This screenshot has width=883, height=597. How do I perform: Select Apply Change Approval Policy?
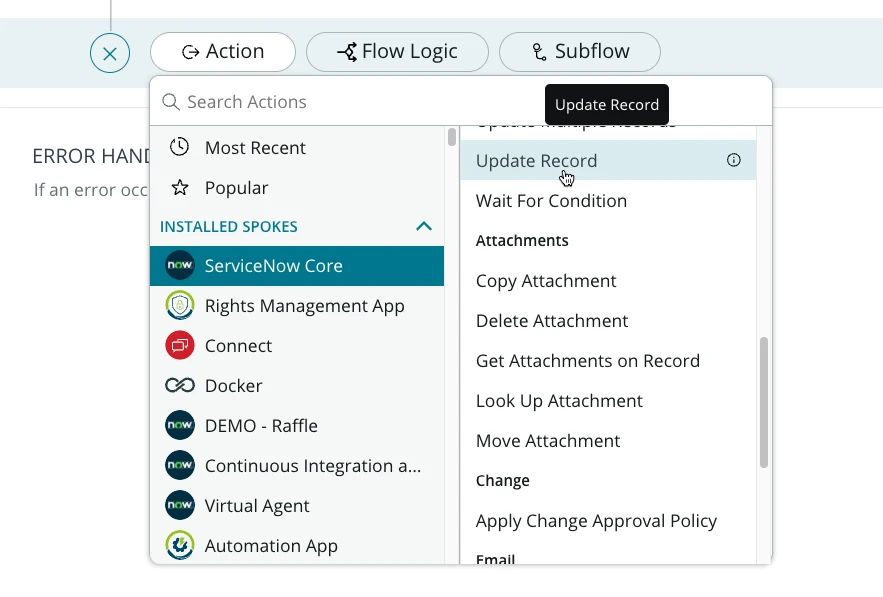click(596, 521)
